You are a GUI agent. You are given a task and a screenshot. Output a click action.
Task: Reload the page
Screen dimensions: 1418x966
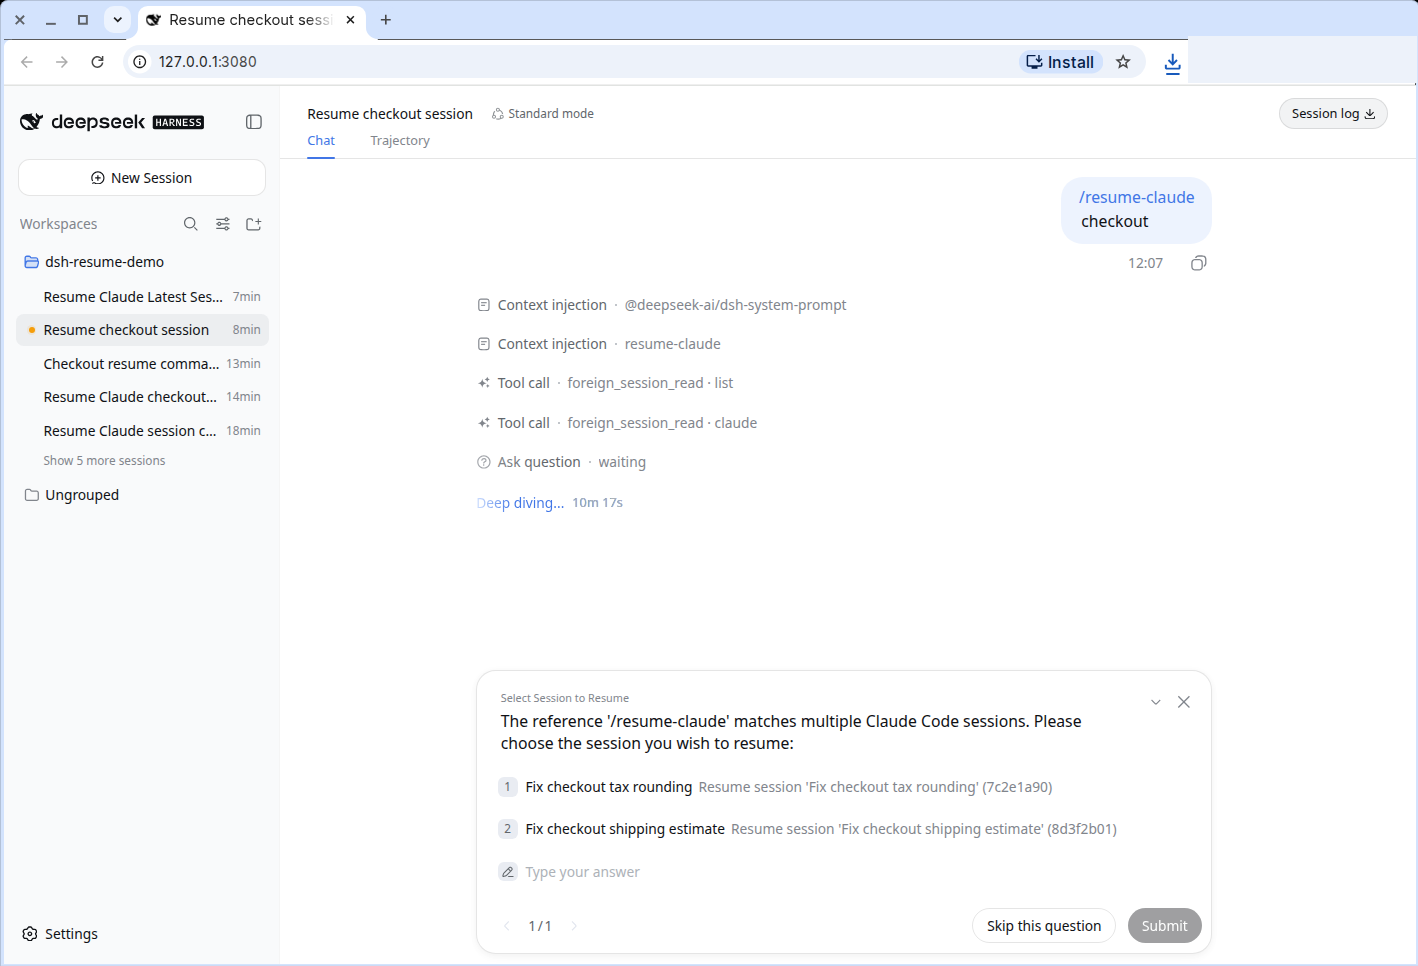pos(97,62)
